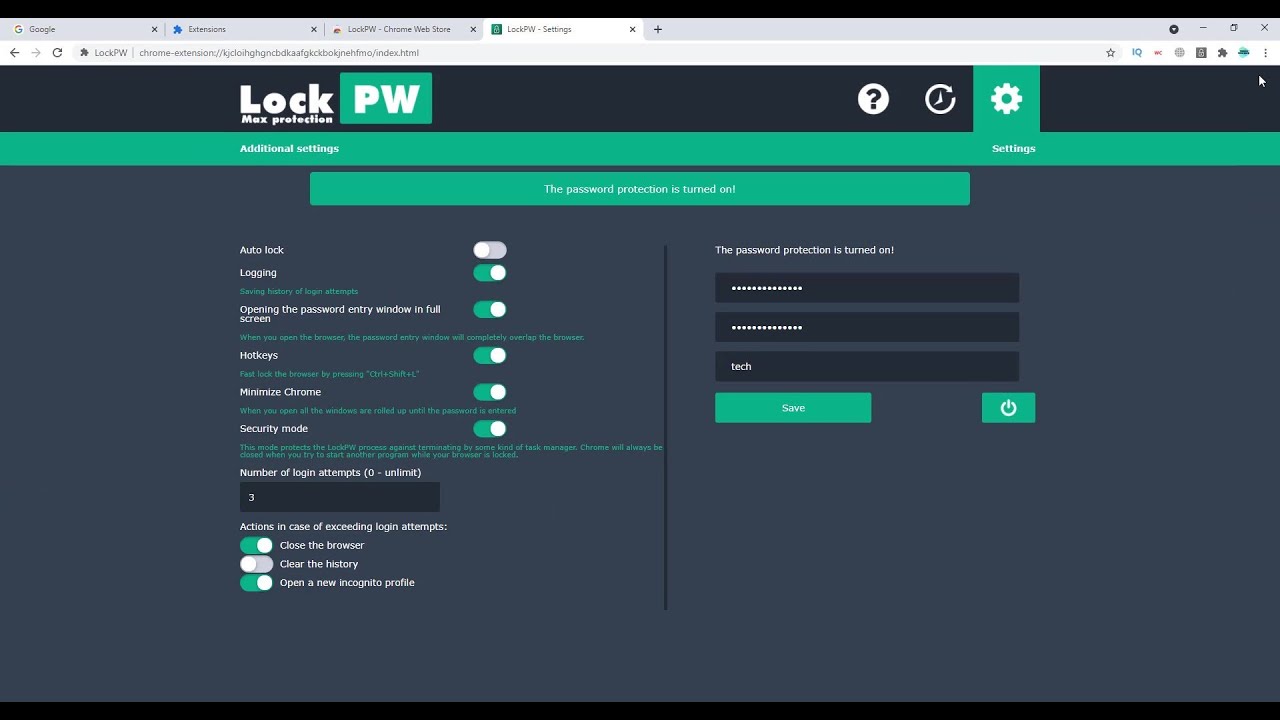Save the password settings
Screen dimensions: 1280x720
(793, 408)
